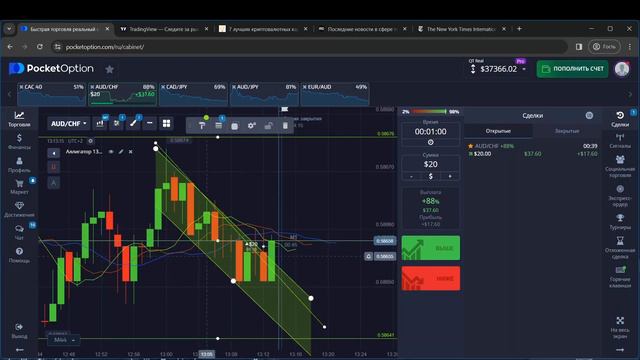Switch to the EUR/AUD asset tab
Image resolution: width=640 pixels, height=360 pixels.
[335, 94]
